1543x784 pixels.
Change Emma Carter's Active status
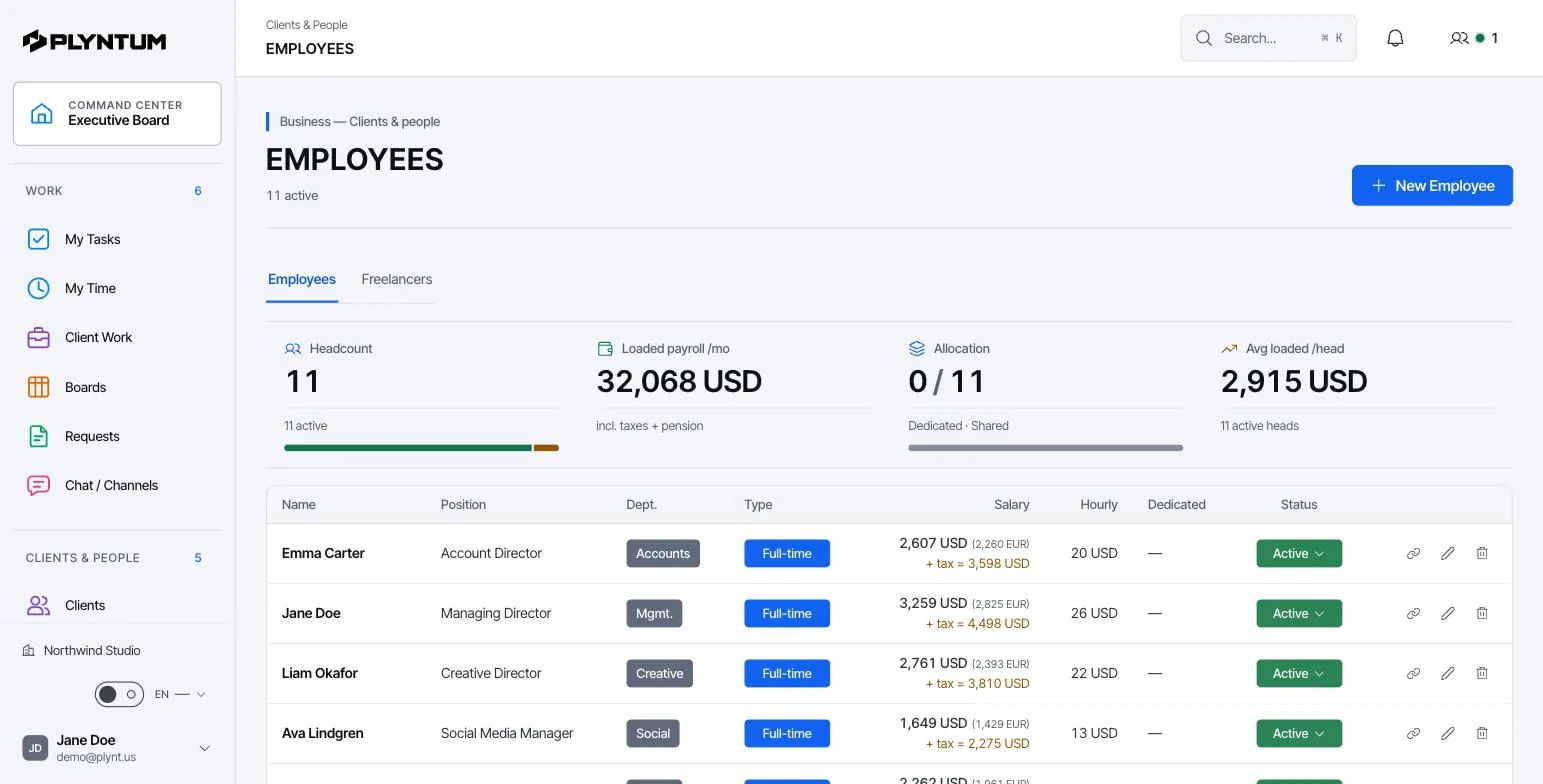pos(1298,553)
